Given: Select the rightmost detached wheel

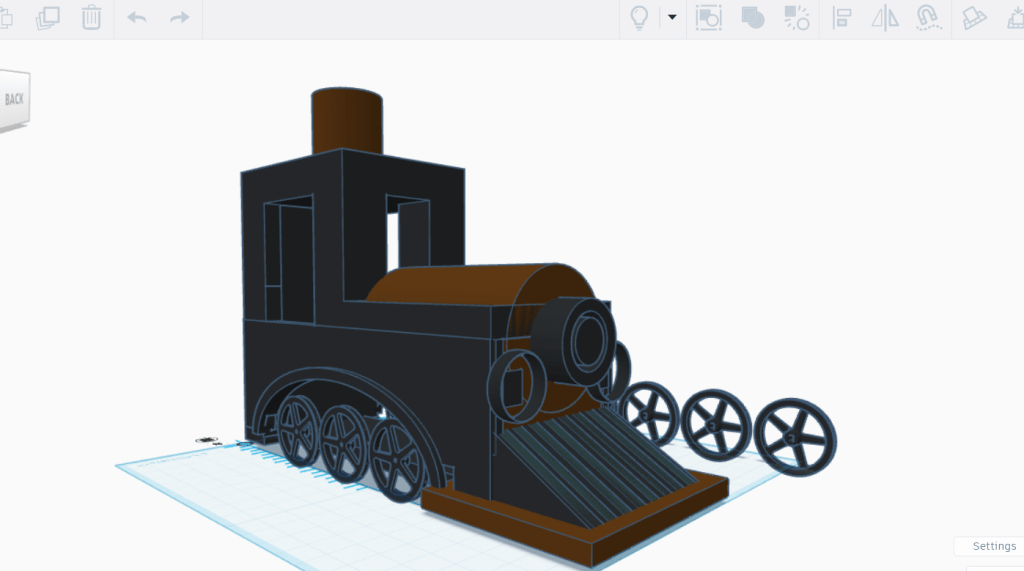Looking at the screenshot, I should tap(795, 437).
